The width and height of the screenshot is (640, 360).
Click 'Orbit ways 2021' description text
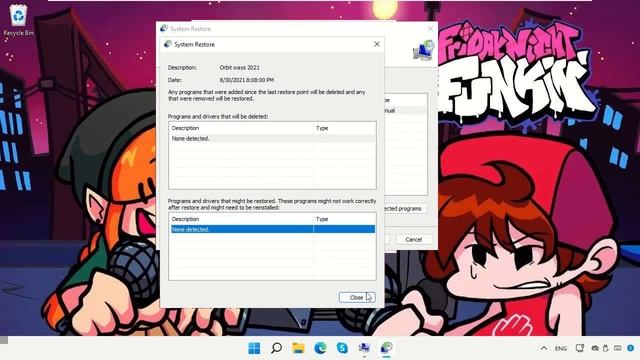tap(239, 67)
